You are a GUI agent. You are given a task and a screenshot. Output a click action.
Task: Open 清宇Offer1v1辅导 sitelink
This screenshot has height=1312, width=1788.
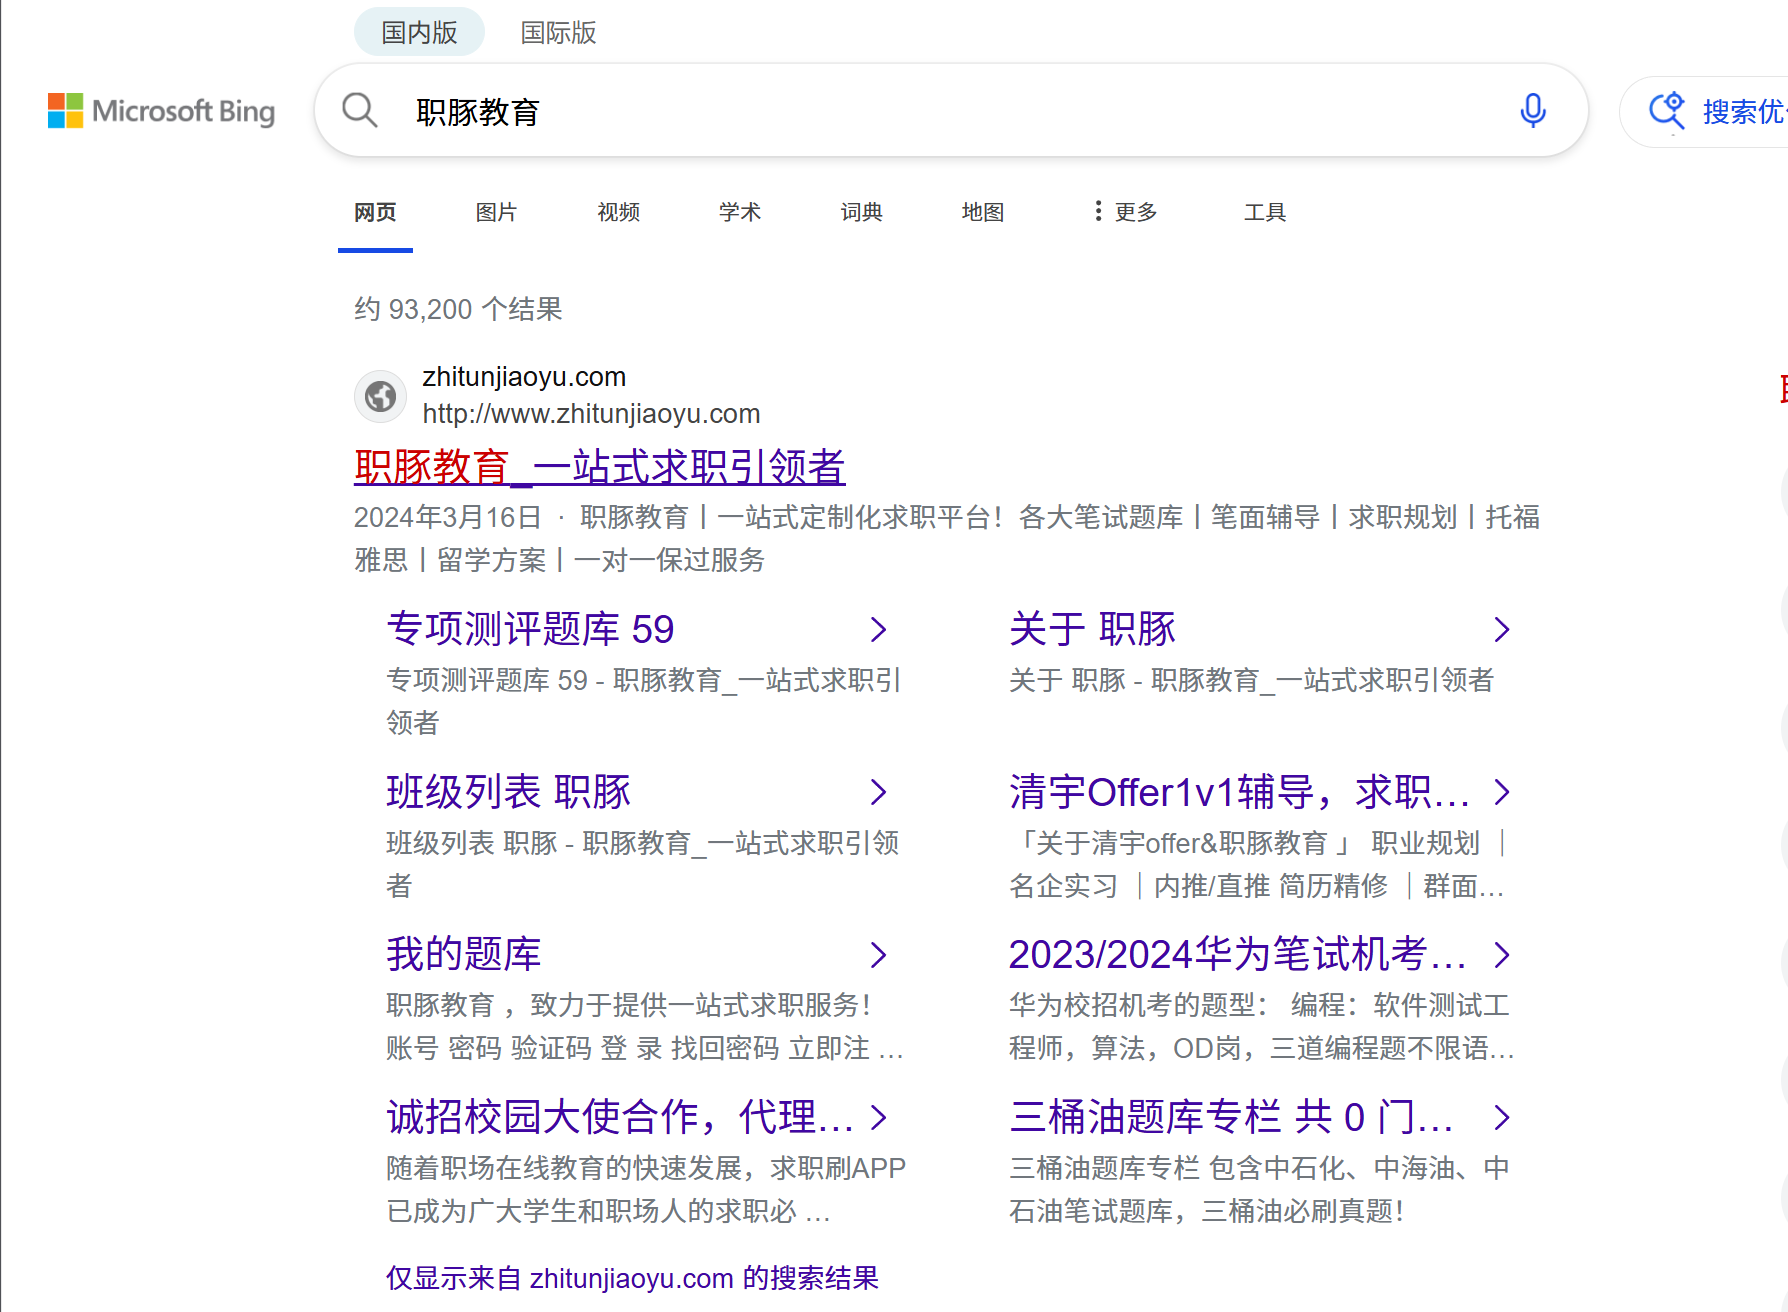(x=1239, y=792)
